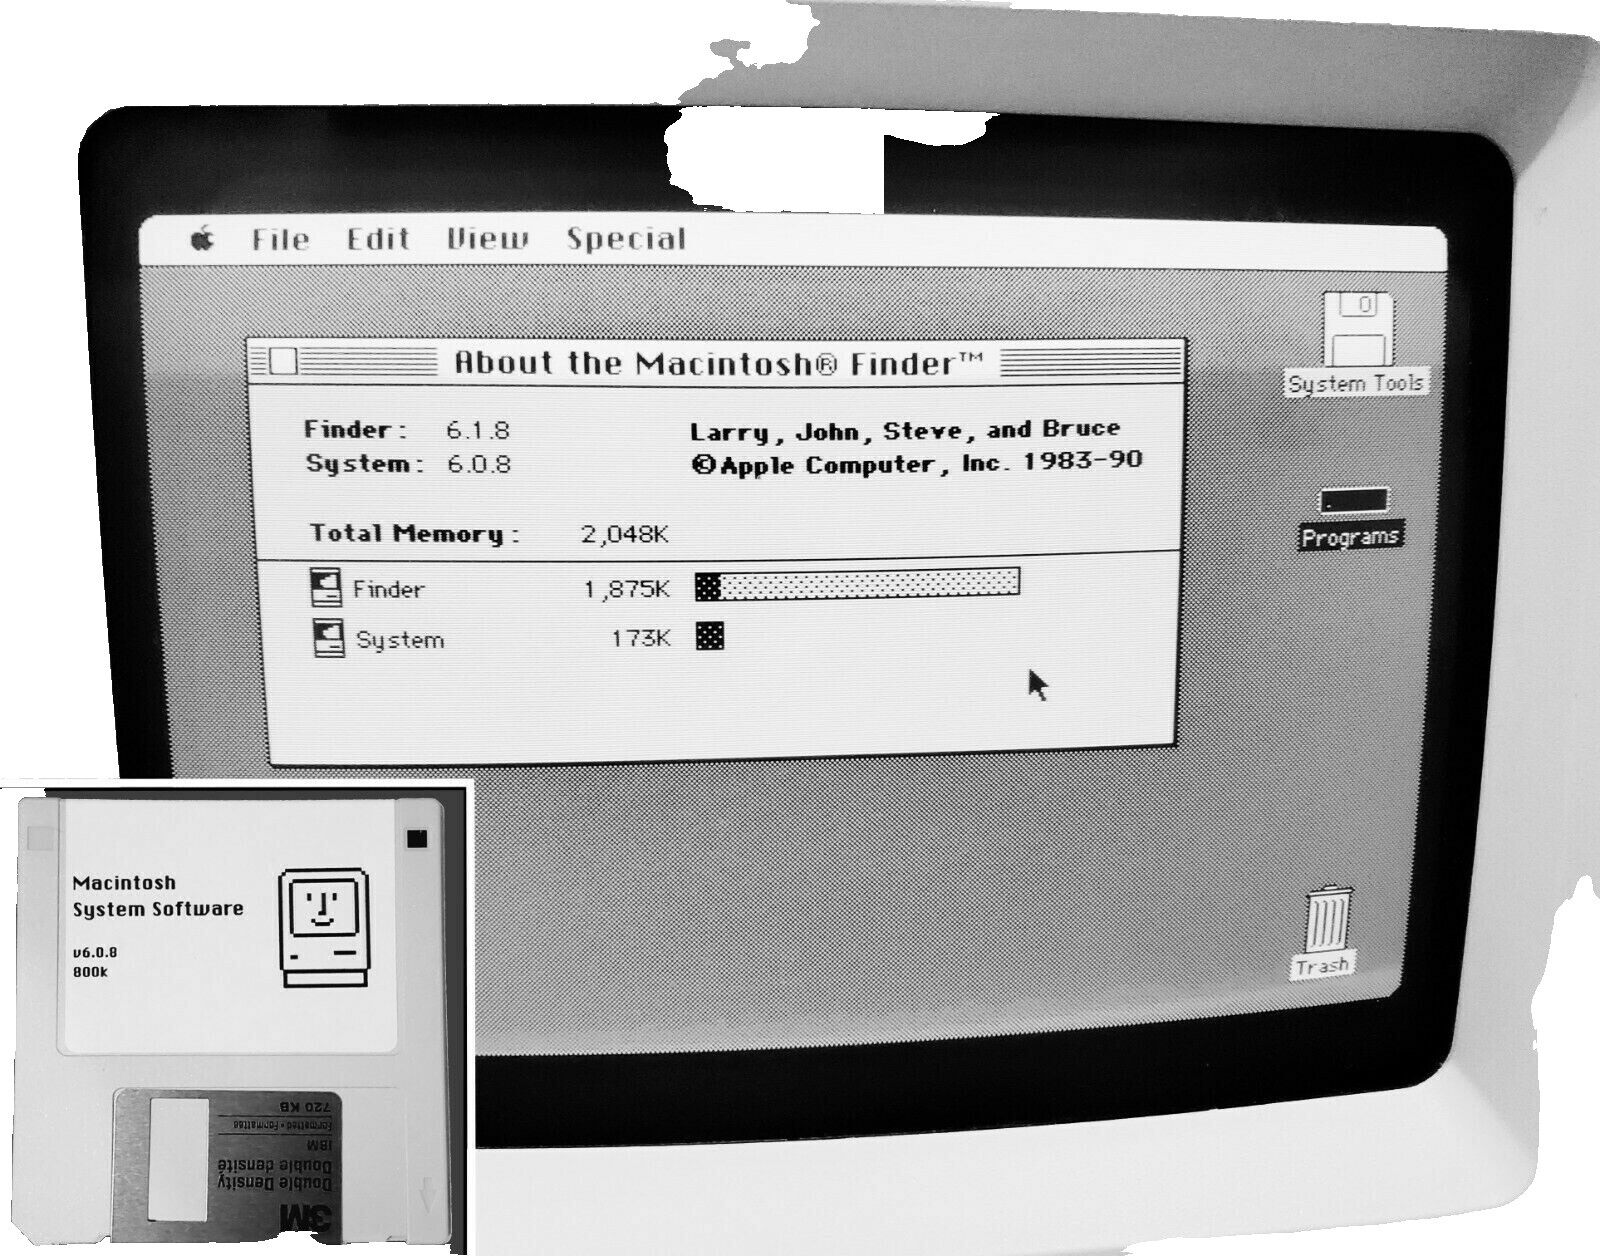Open the Edit menu
1600x1256 pixels.
tap(378, 239)
